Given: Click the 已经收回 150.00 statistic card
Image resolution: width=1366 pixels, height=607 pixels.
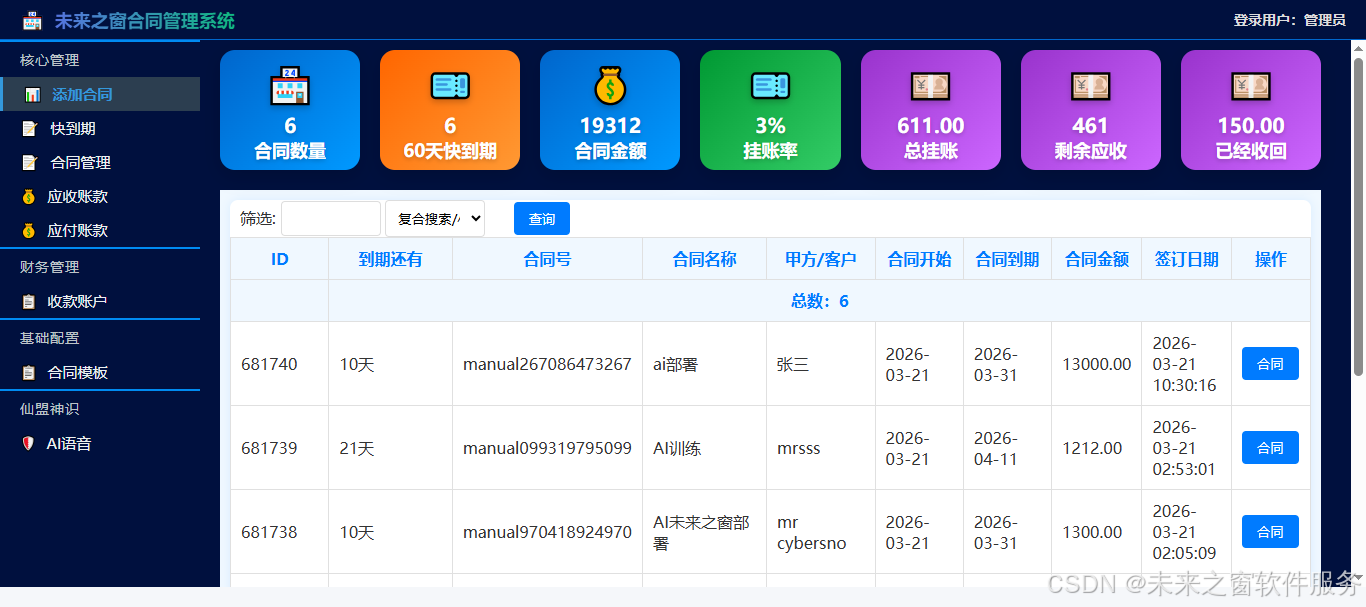Looking at the screenshot, I should pyautogui.click(x=1251, y=110).
